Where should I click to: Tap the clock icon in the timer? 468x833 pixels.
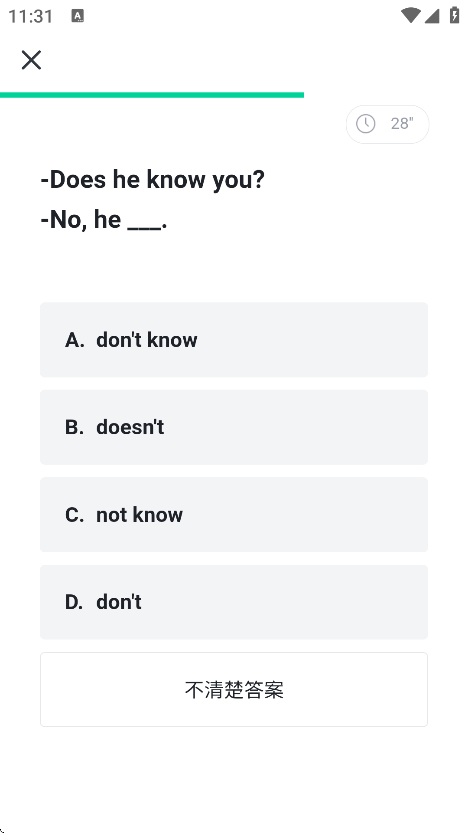pos(365,124)
